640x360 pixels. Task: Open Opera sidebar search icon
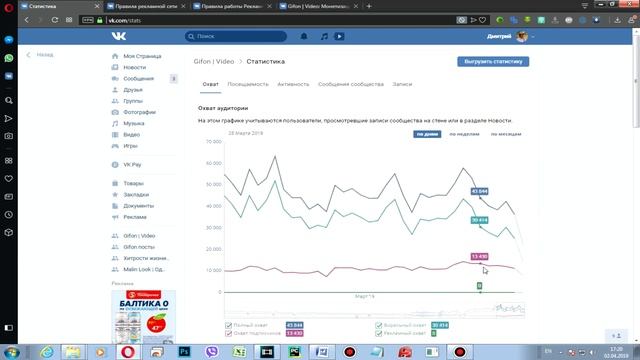click(9, 100)
